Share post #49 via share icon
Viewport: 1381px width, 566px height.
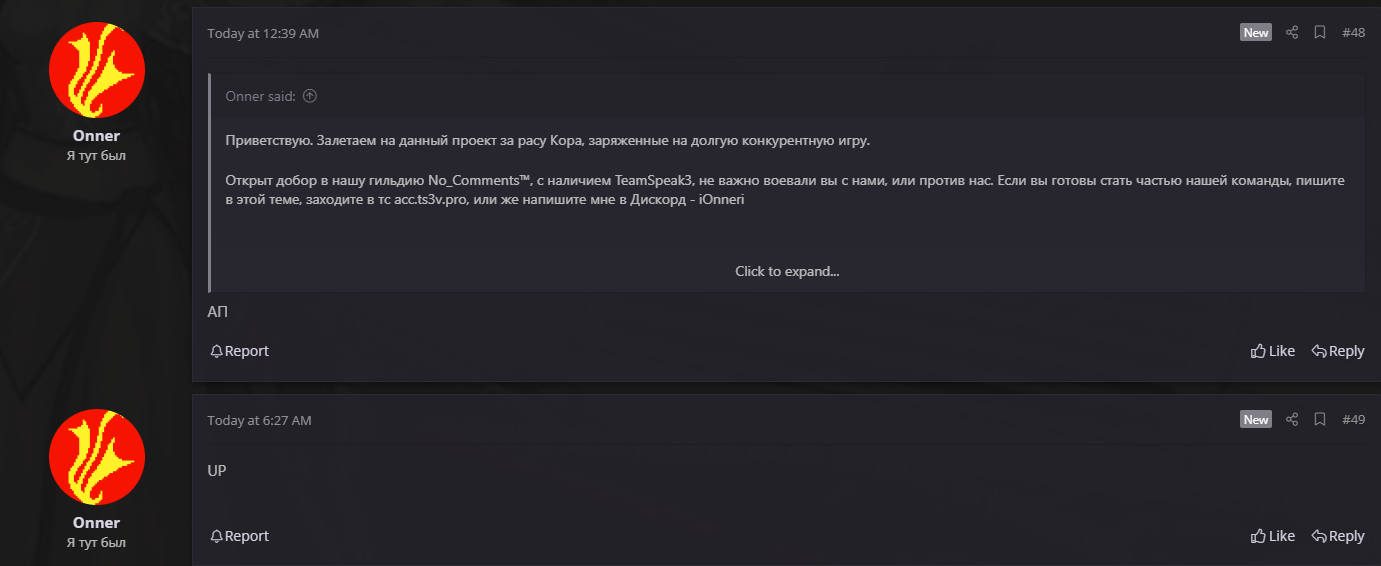click(1292, 420)
